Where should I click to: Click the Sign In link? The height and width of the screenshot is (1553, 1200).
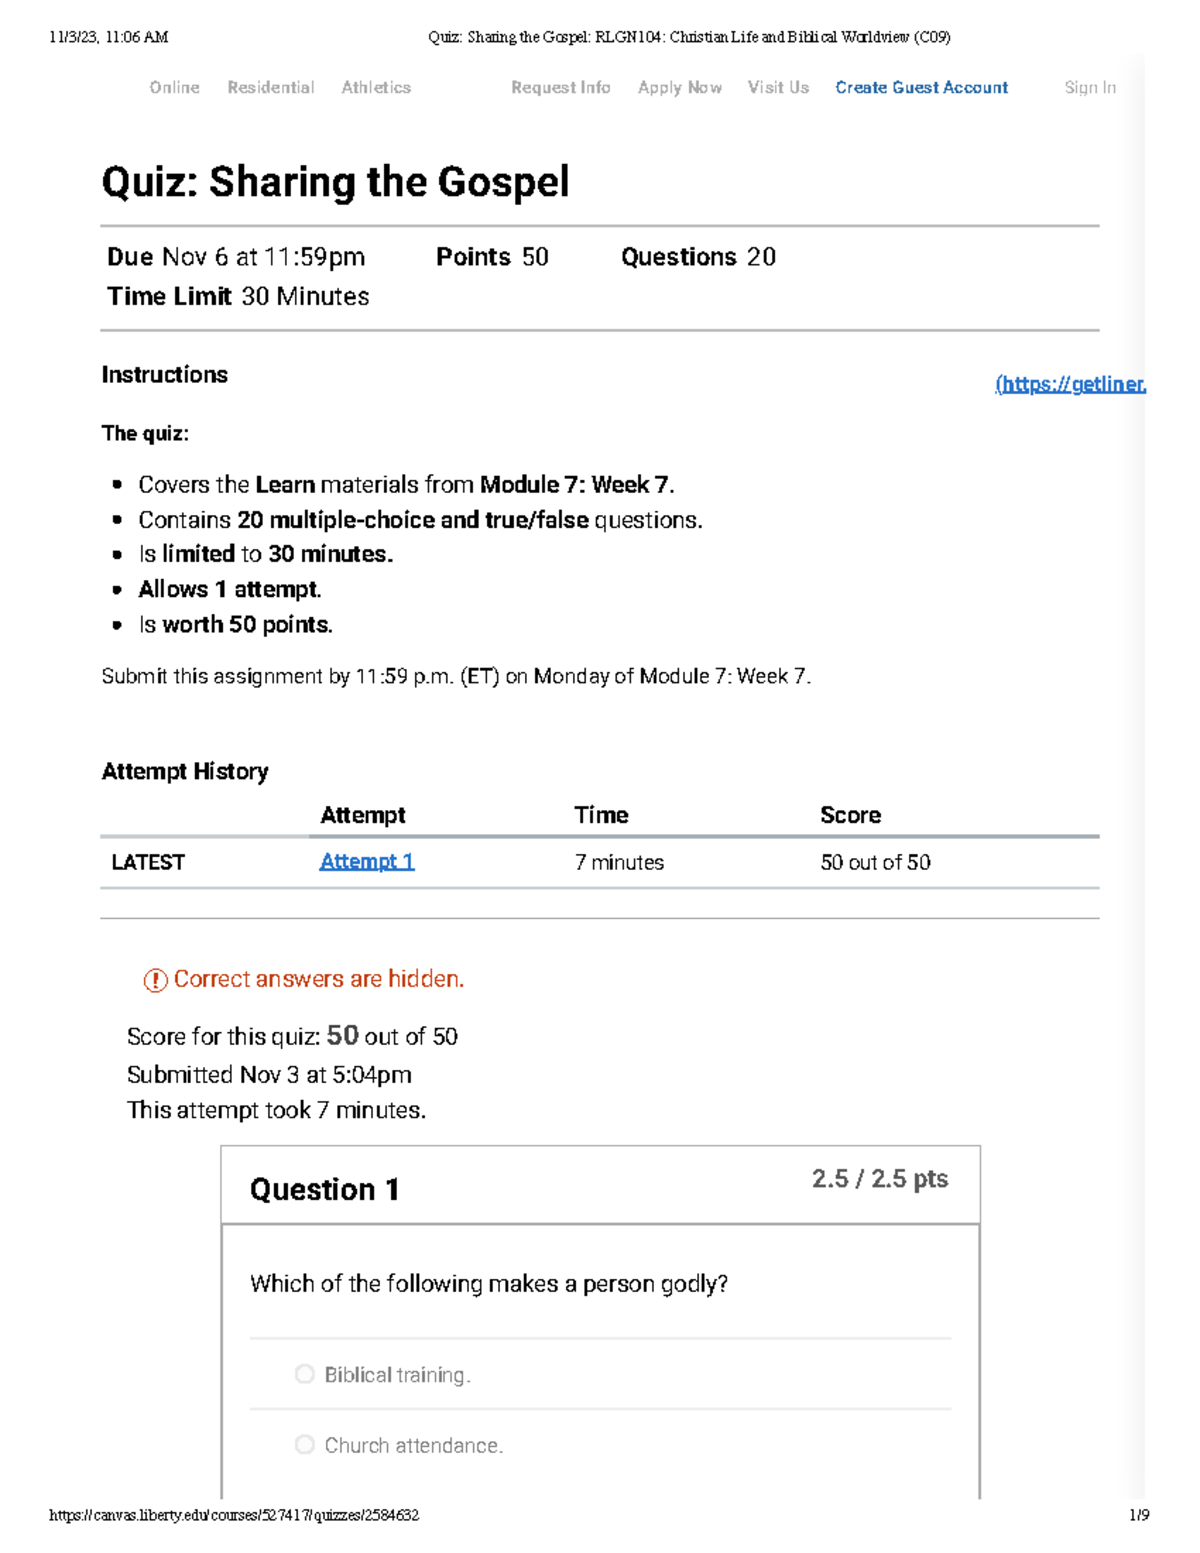1090,88
